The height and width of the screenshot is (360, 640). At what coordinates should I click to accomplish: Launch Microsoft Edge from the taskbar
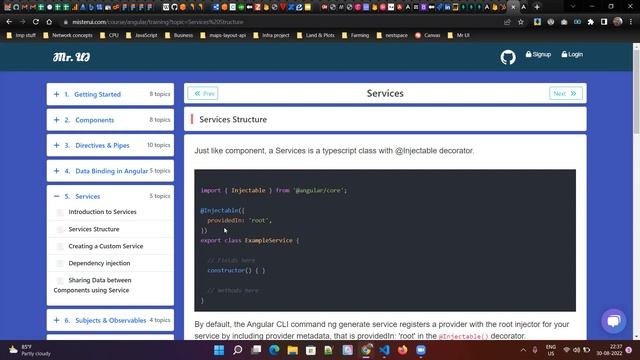click(274, 350)
